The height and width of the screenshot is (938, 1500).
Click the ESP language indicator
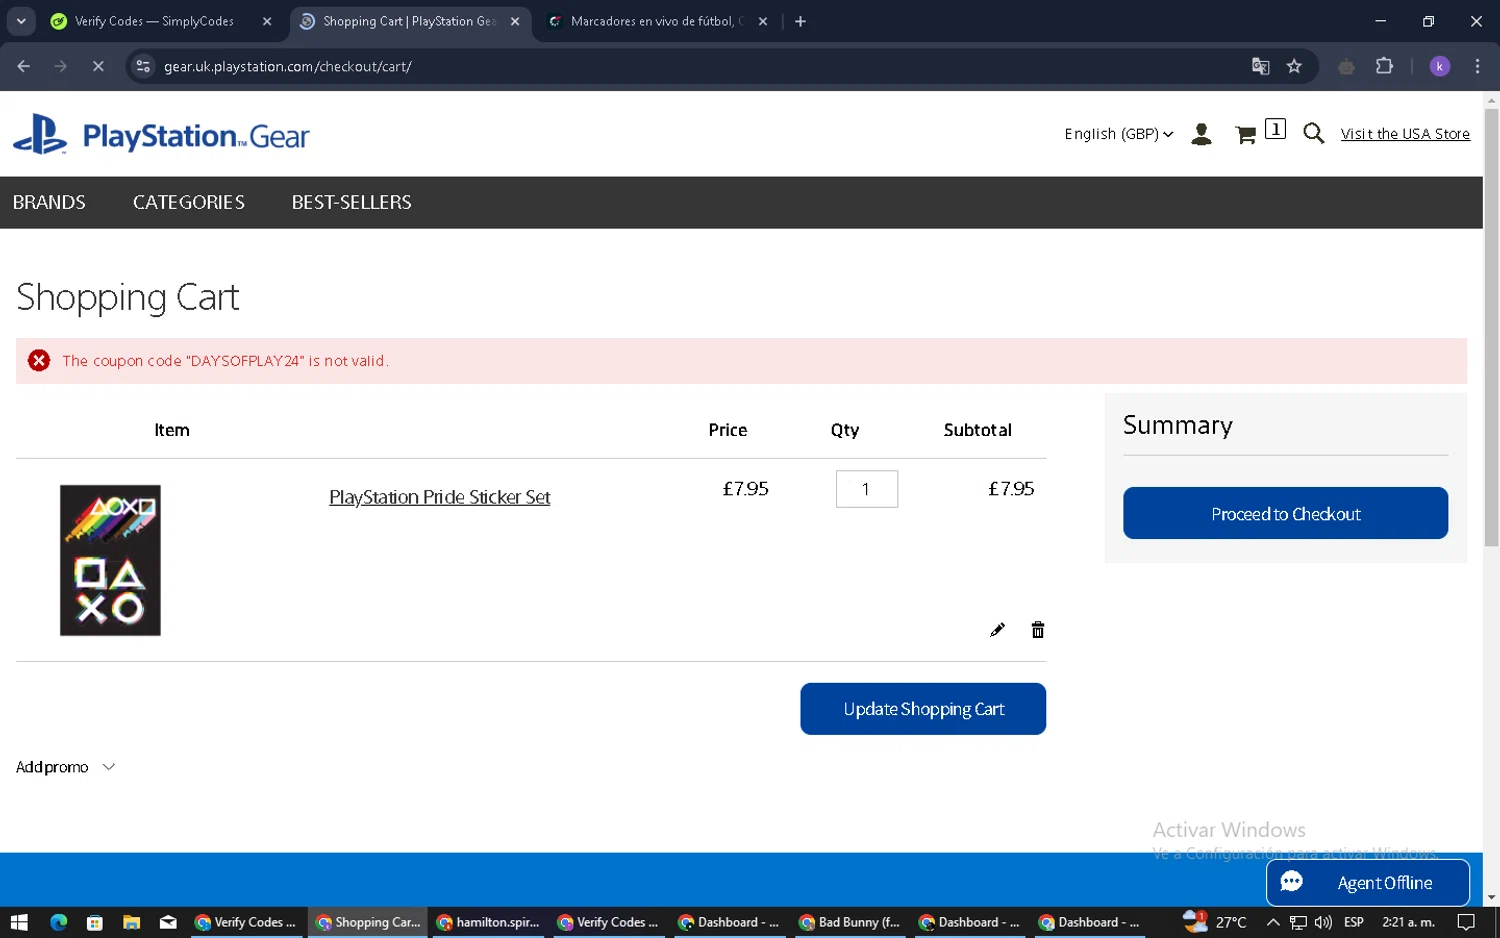coord(1354,922)
